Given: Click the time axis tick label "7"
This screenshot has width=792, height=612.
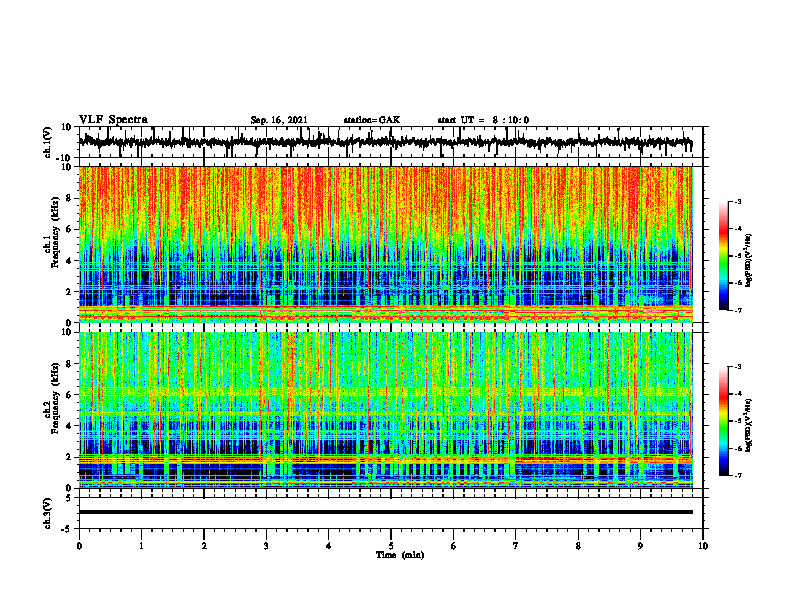Looking at the screenshot, I should click(516, 546).
